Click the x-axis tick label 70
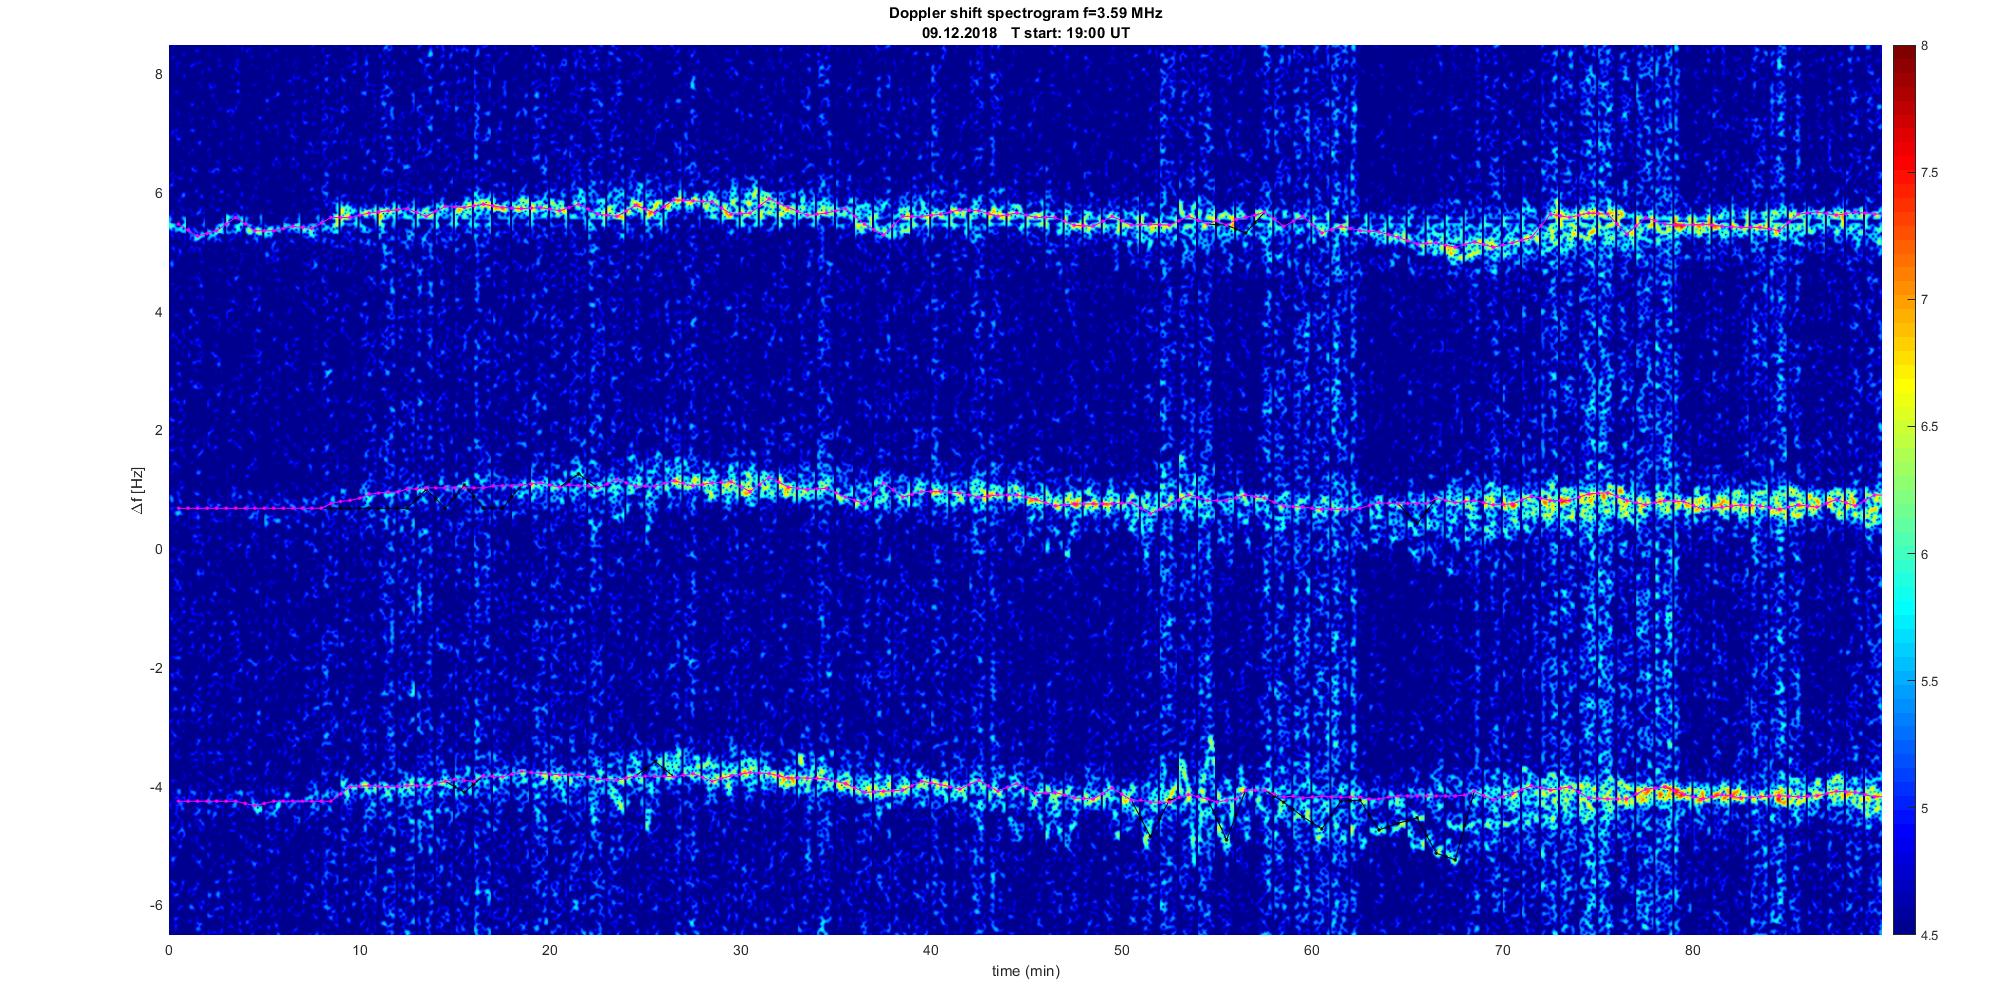Image resolution: width=2000 pixels, height=1003 pixels. point(1502,950)
